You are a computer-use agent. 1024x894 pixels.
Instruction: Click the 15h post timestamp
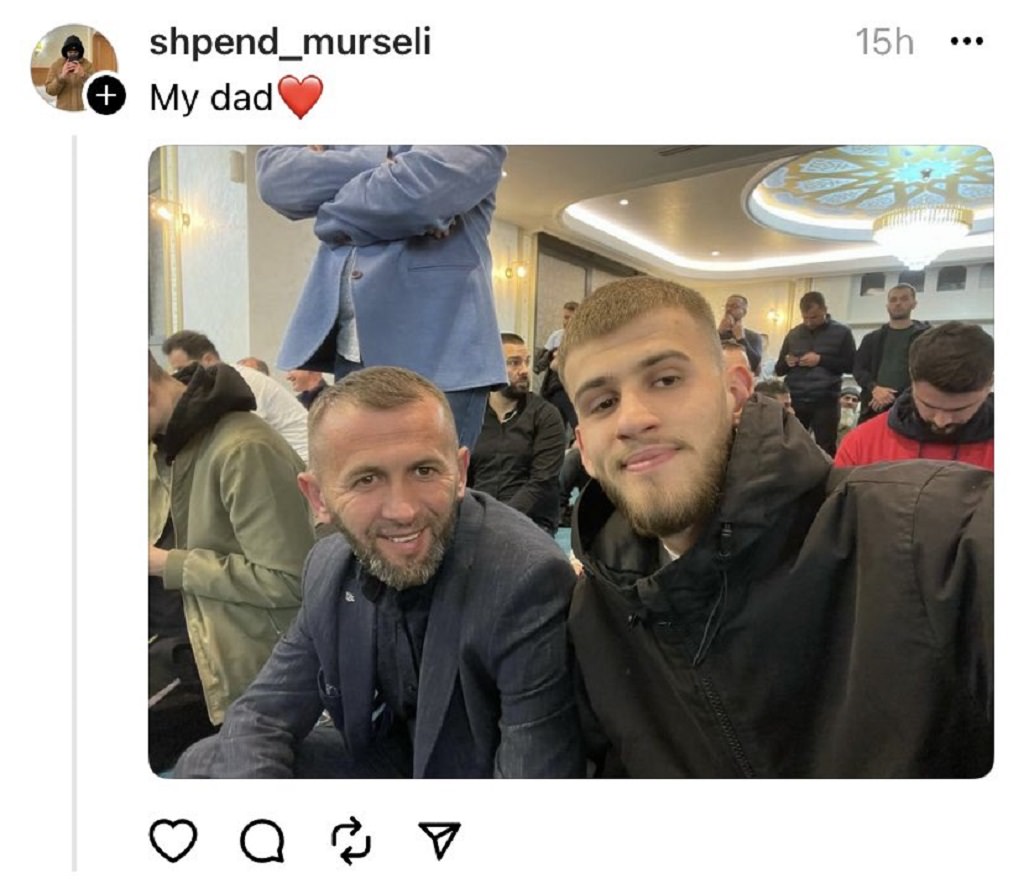click(885, 42)
